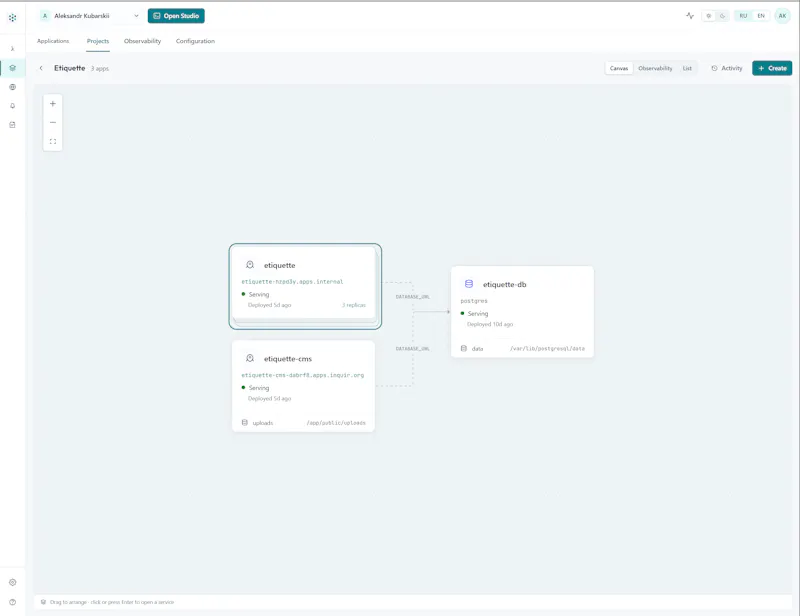Click the Open Studio button
800x616 pixels.
[x=176, y=16]
